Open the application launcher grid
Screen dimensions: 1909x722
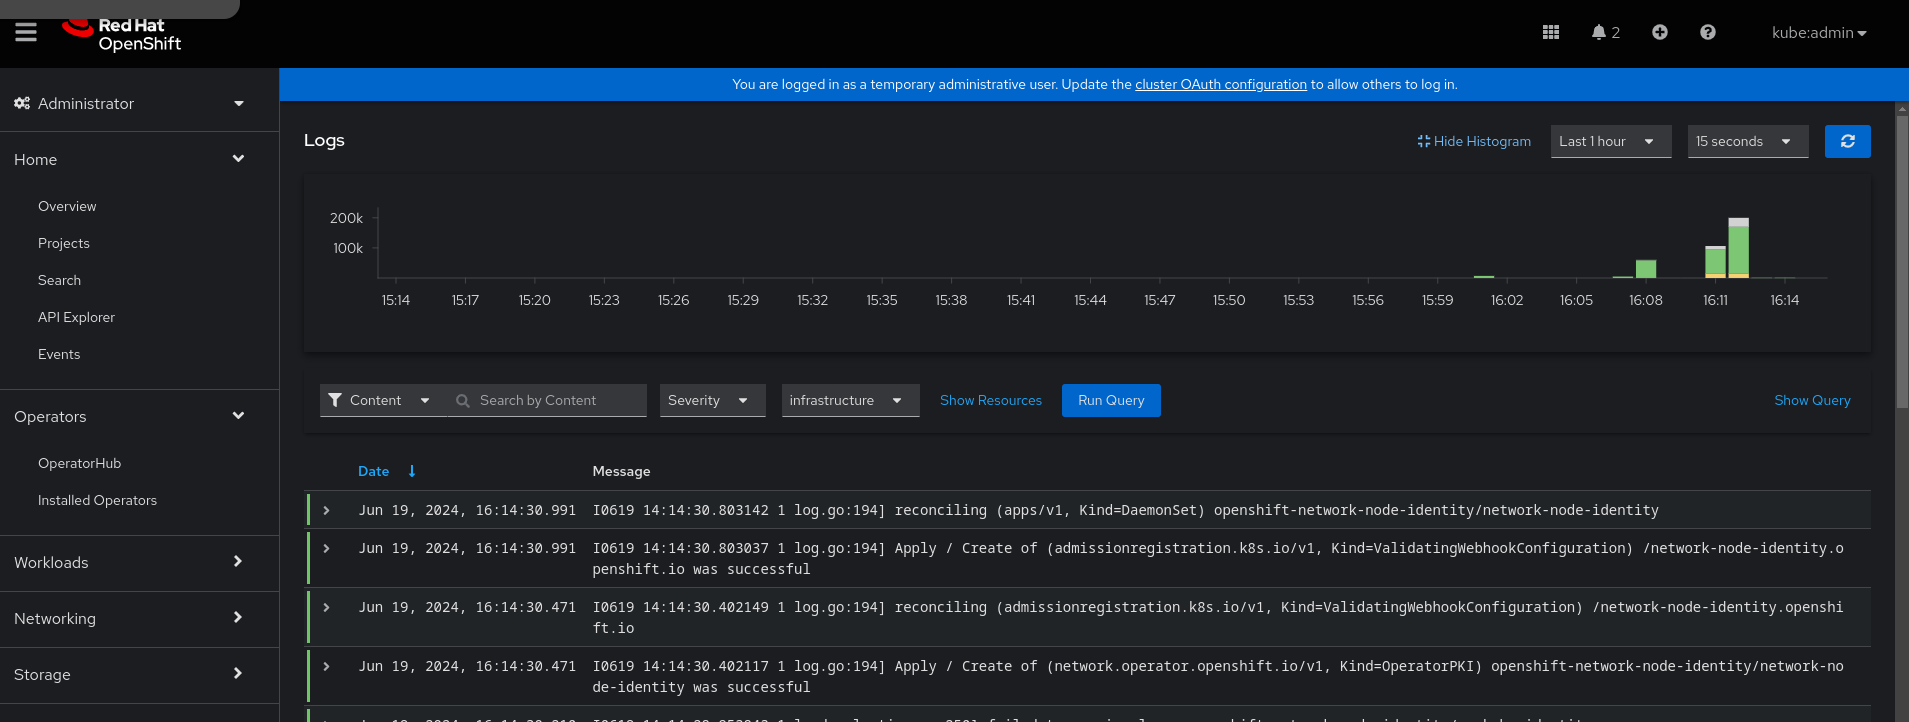tap(1550, 33)
